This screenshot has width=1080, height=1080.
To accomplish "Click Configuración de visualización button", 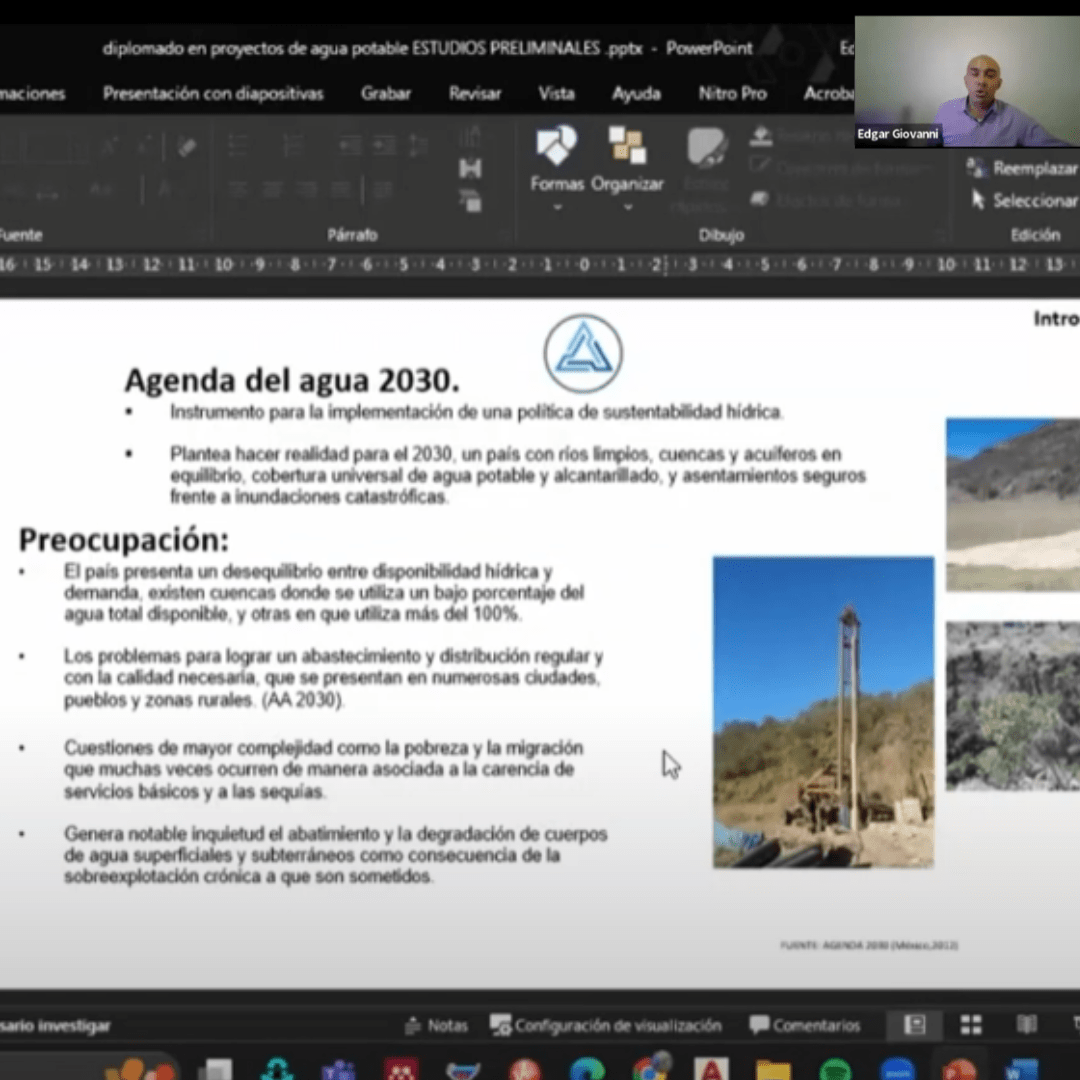I will tap(606, 1025).
